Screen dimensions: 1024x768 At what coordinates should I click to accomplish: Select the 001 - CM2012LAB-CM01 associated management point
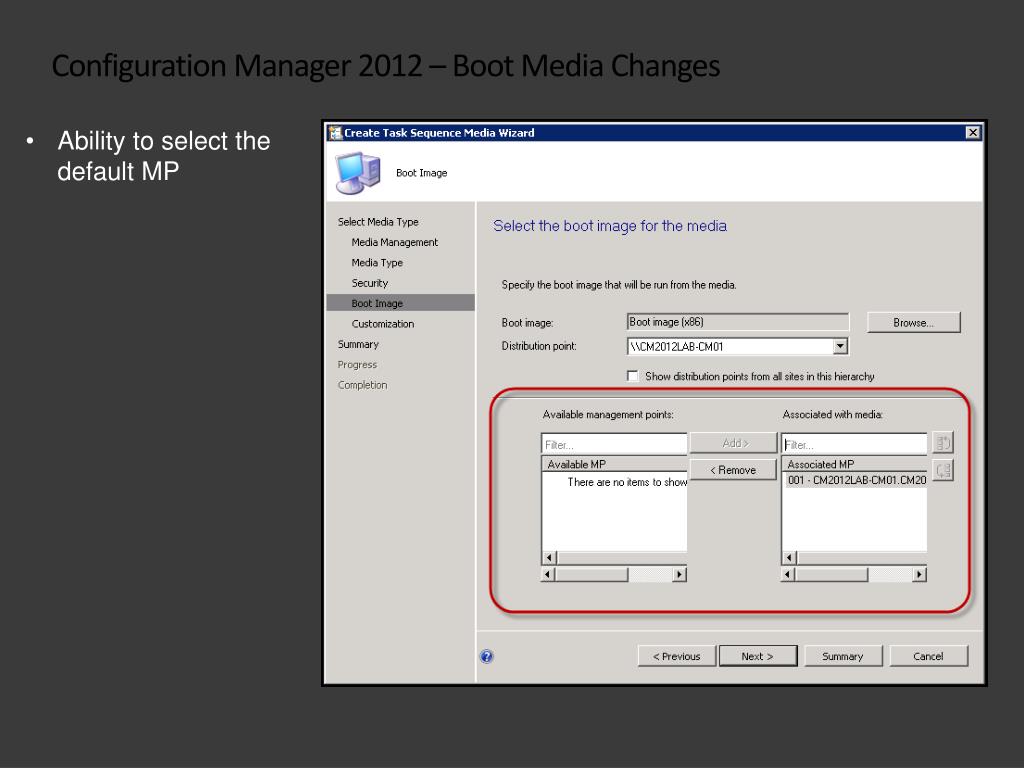856,480
